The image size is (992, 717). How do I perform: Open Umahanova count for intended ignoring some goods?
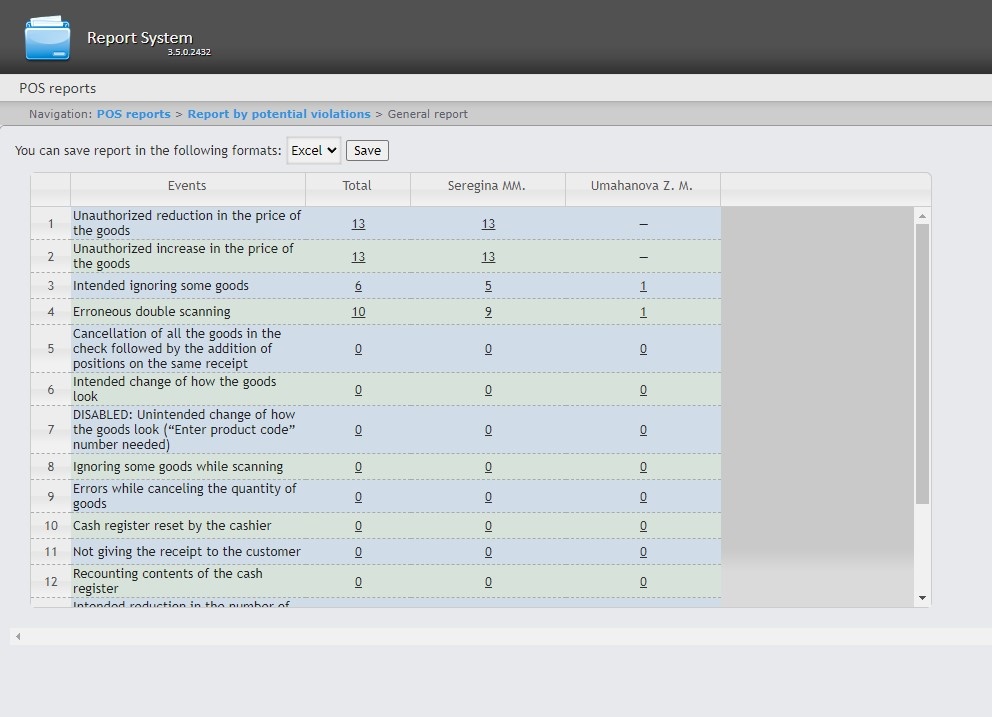click(643, 286)
